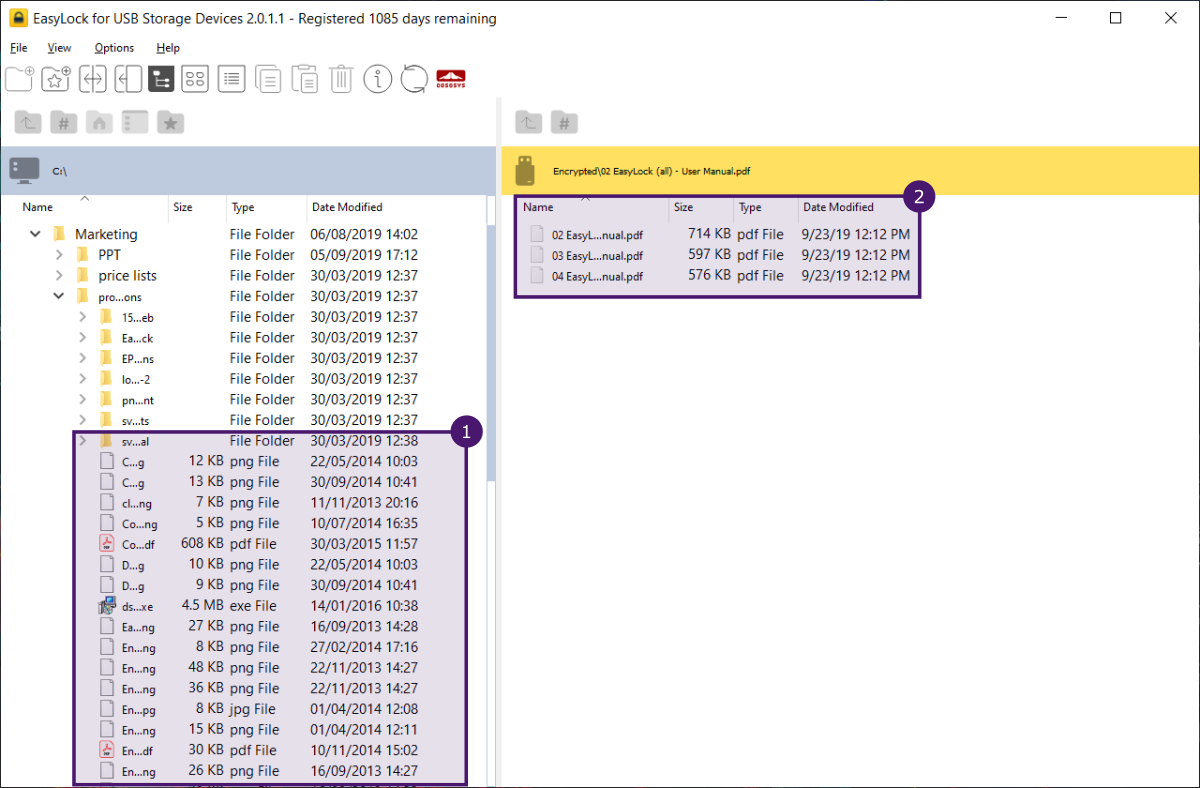Expand the Ea...ck folder

[x=82, y=337]
